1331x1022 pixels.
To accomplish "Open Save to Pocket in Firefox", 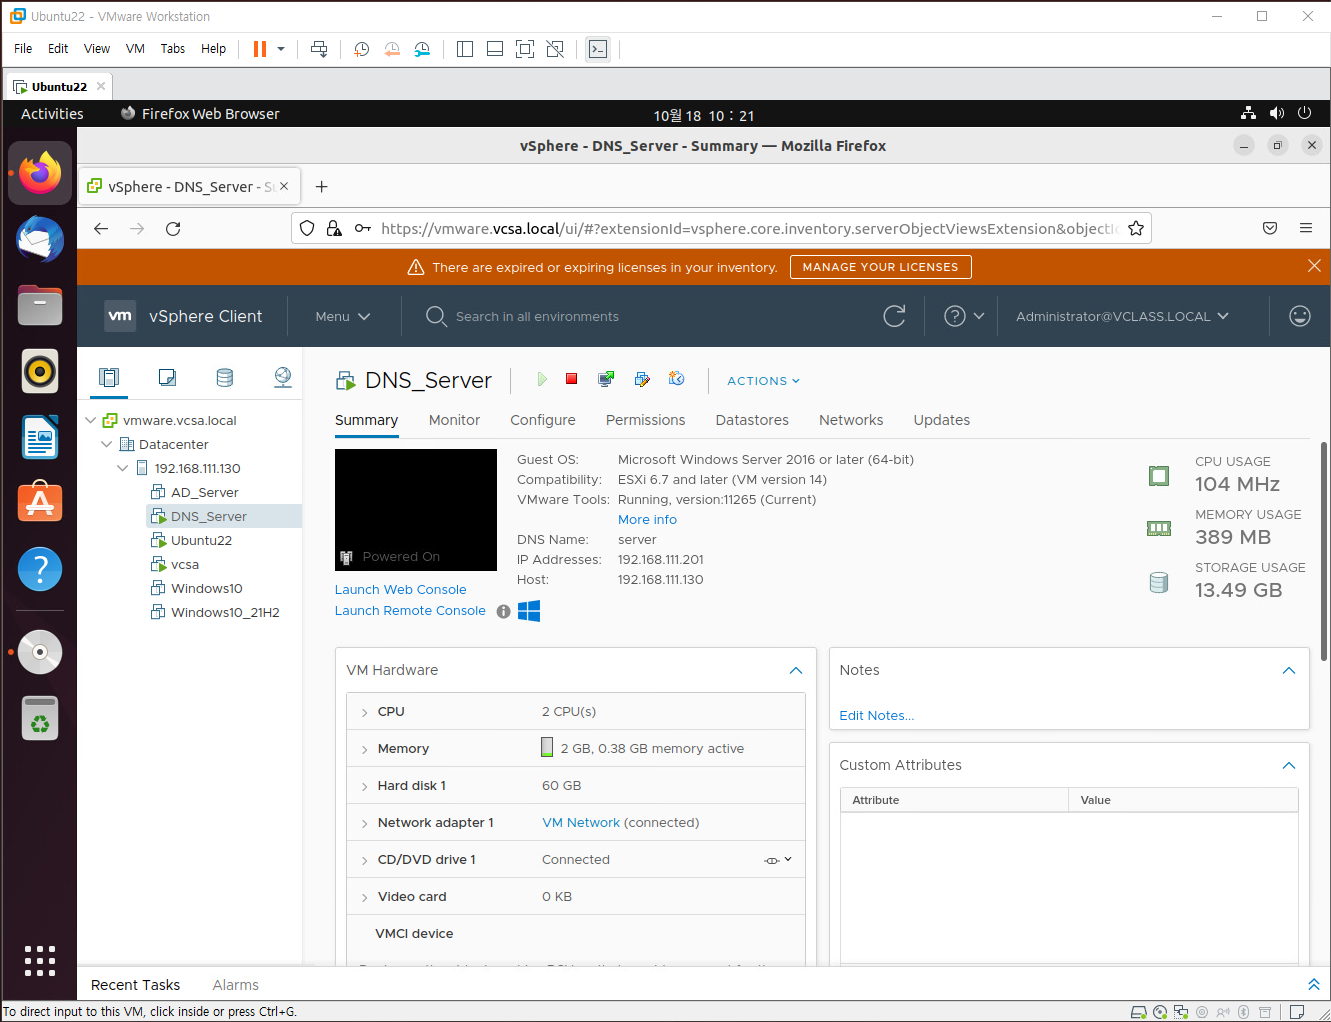I will tap(1270, 229).
